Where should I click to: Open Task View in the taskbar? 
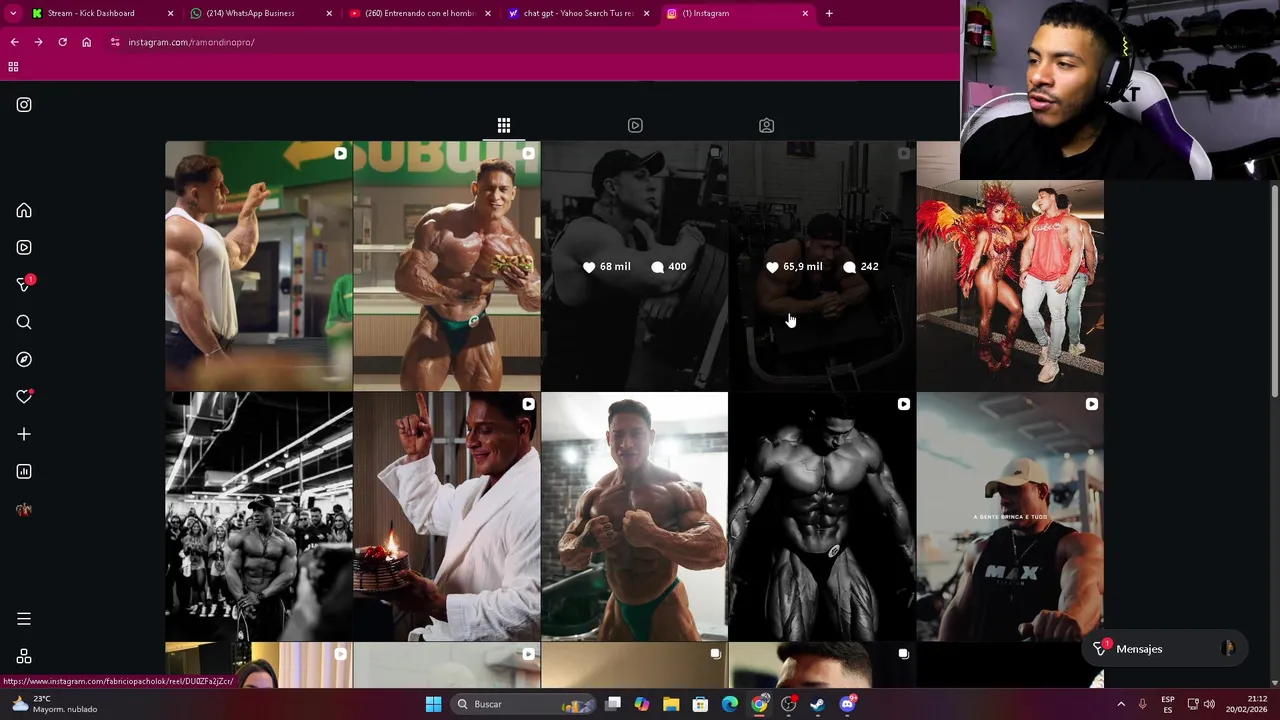pos(613,704)
